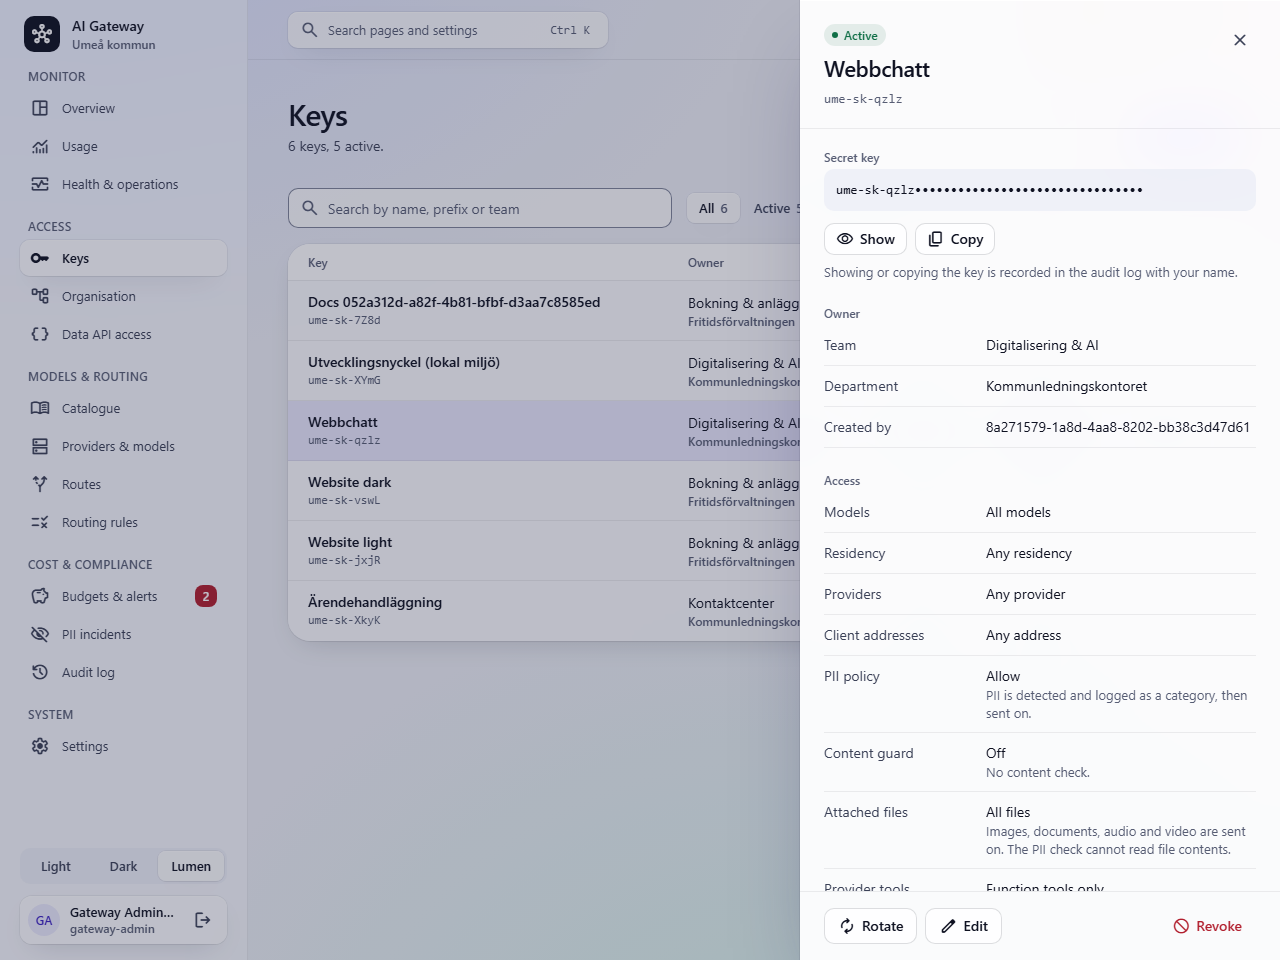Select the Utvecklingsnyckel (lokal miljö) key row
Screen dimensions: 1280x960
[544, 370]
